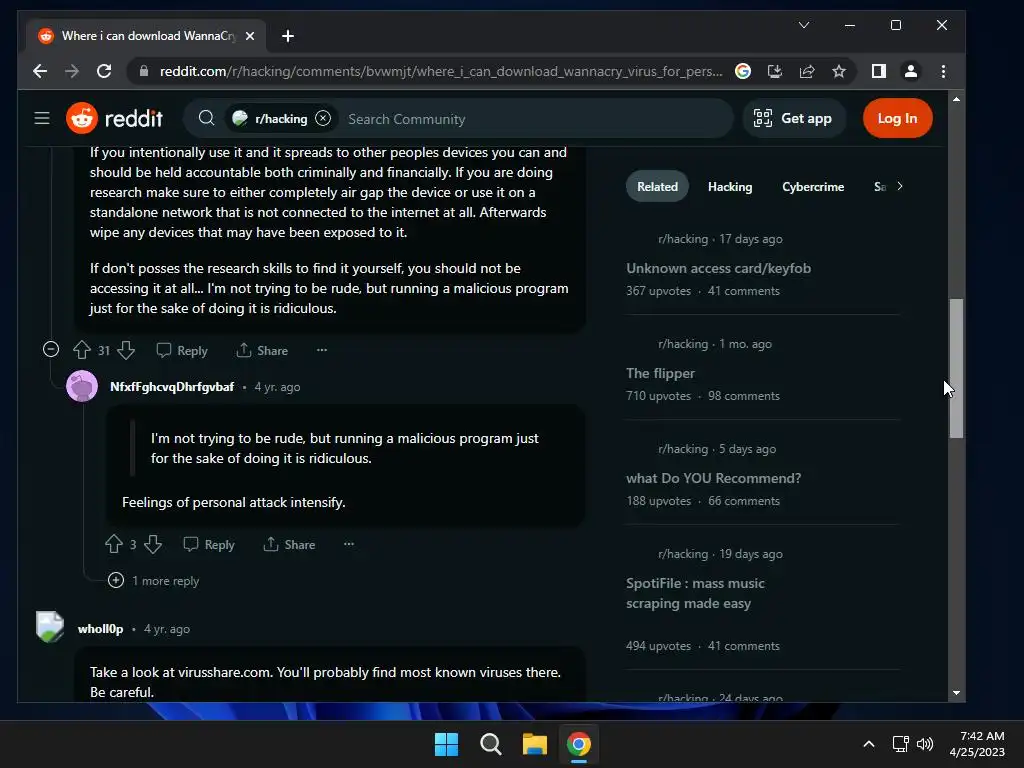The height and width of the screenshot is (768, 1024).
Task: Share the 'Feelings of personal attack' comment
Action: click(289, 544)
